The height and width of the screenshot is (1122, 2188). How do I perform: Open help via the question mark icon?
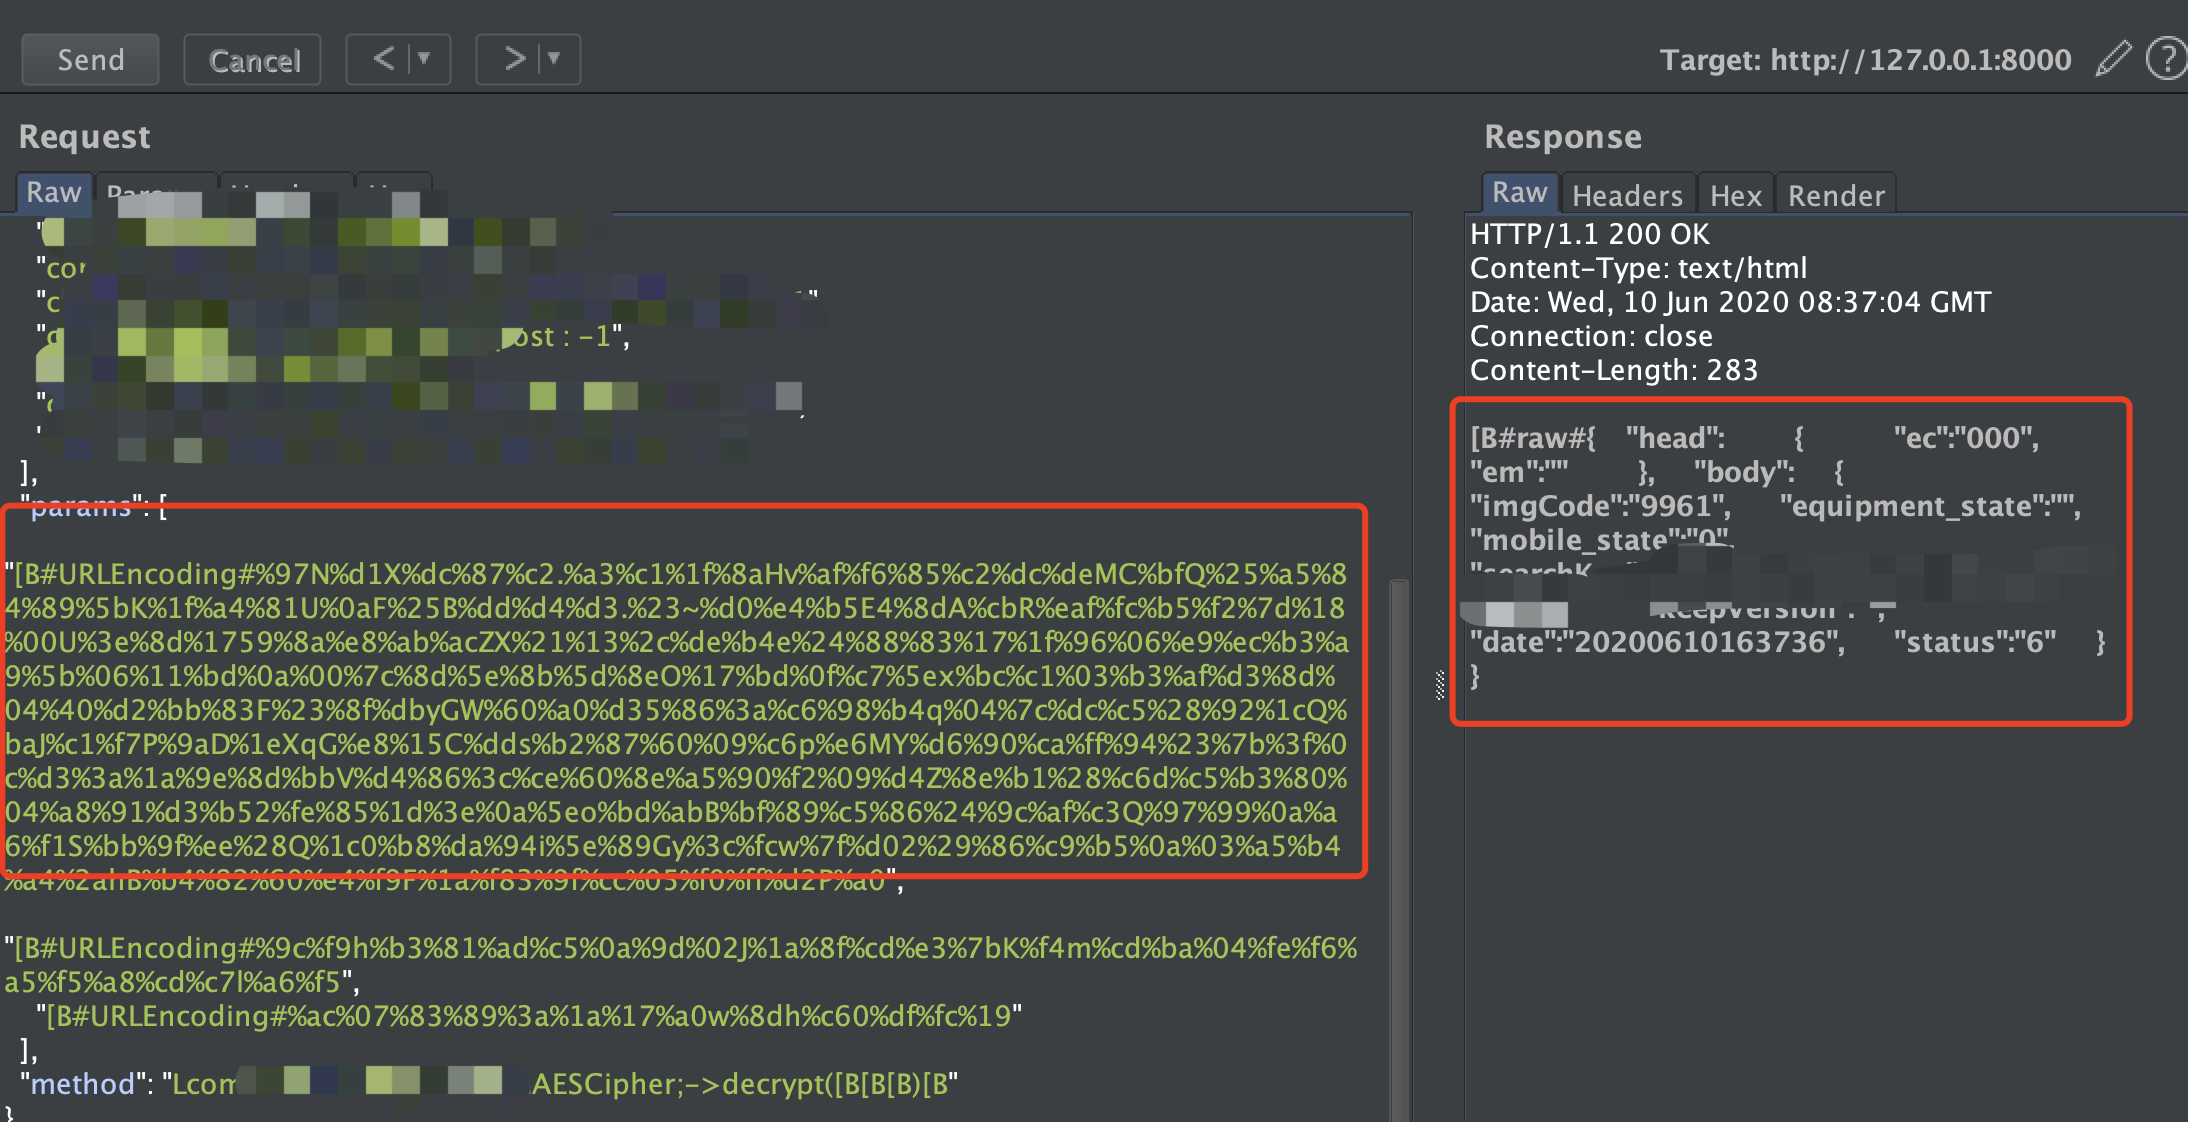(2165, 59)
